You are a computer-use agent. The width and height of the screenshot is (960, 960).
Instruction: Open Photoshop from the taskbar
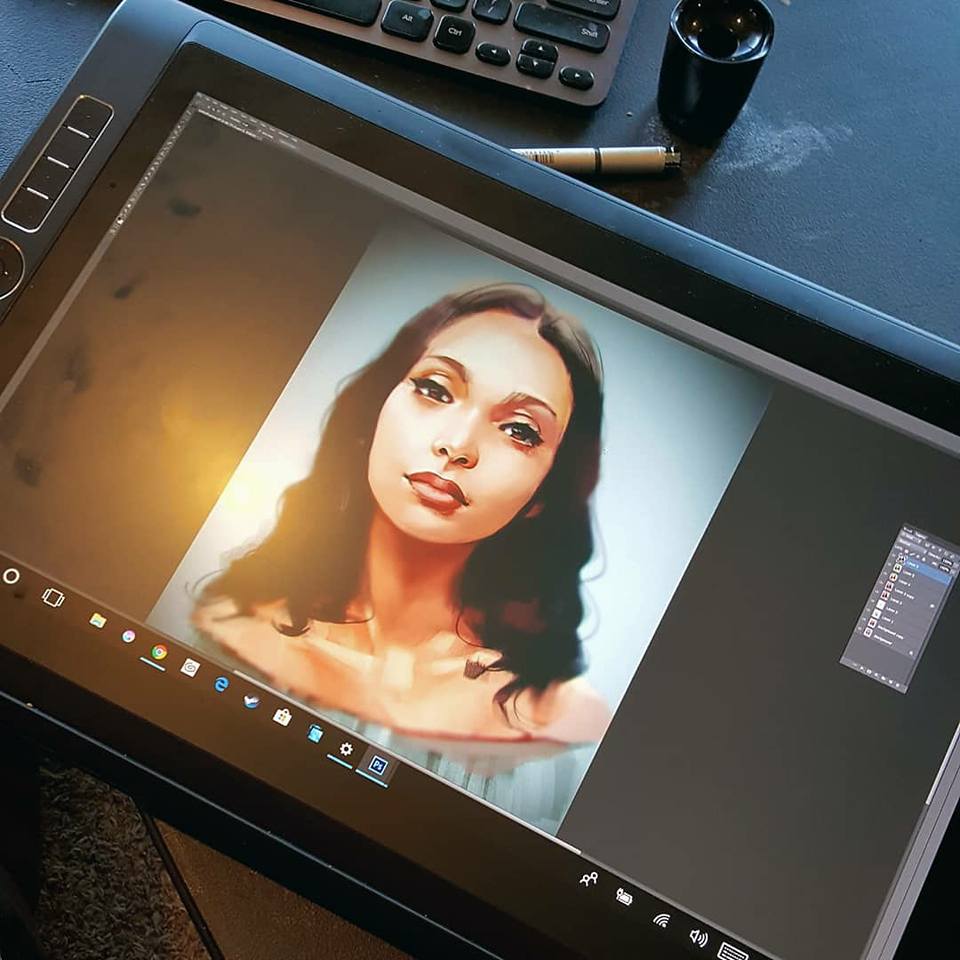click(x=378, y=765)
